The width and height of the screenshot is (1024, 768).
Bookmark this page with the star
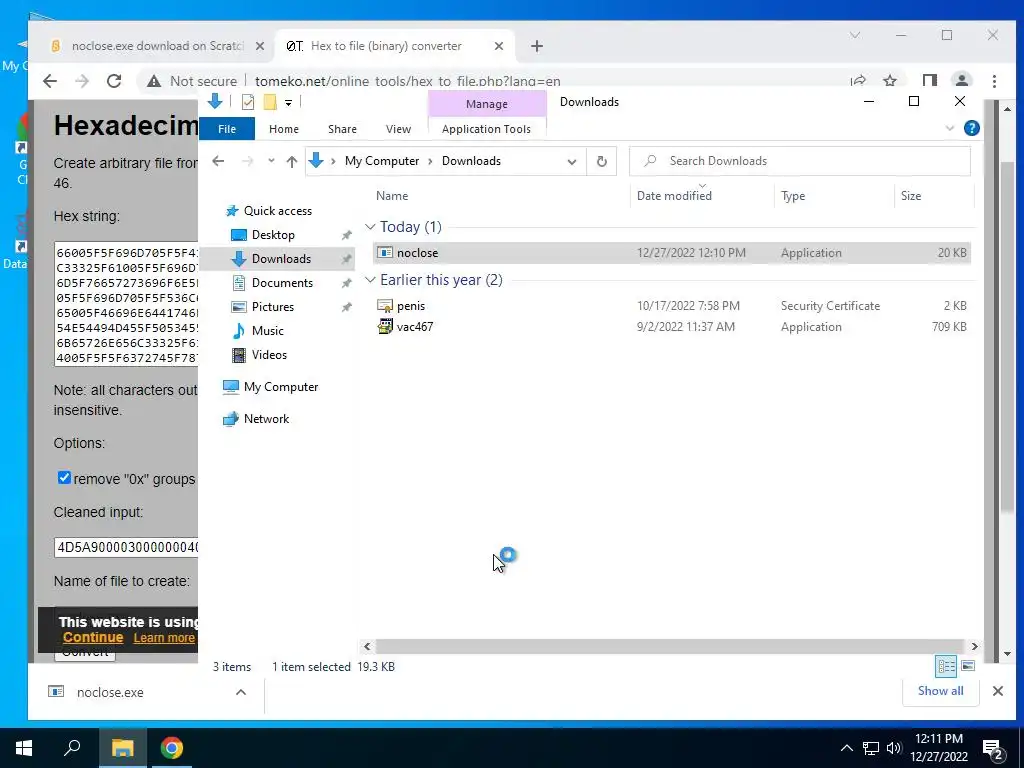(889, 81)
